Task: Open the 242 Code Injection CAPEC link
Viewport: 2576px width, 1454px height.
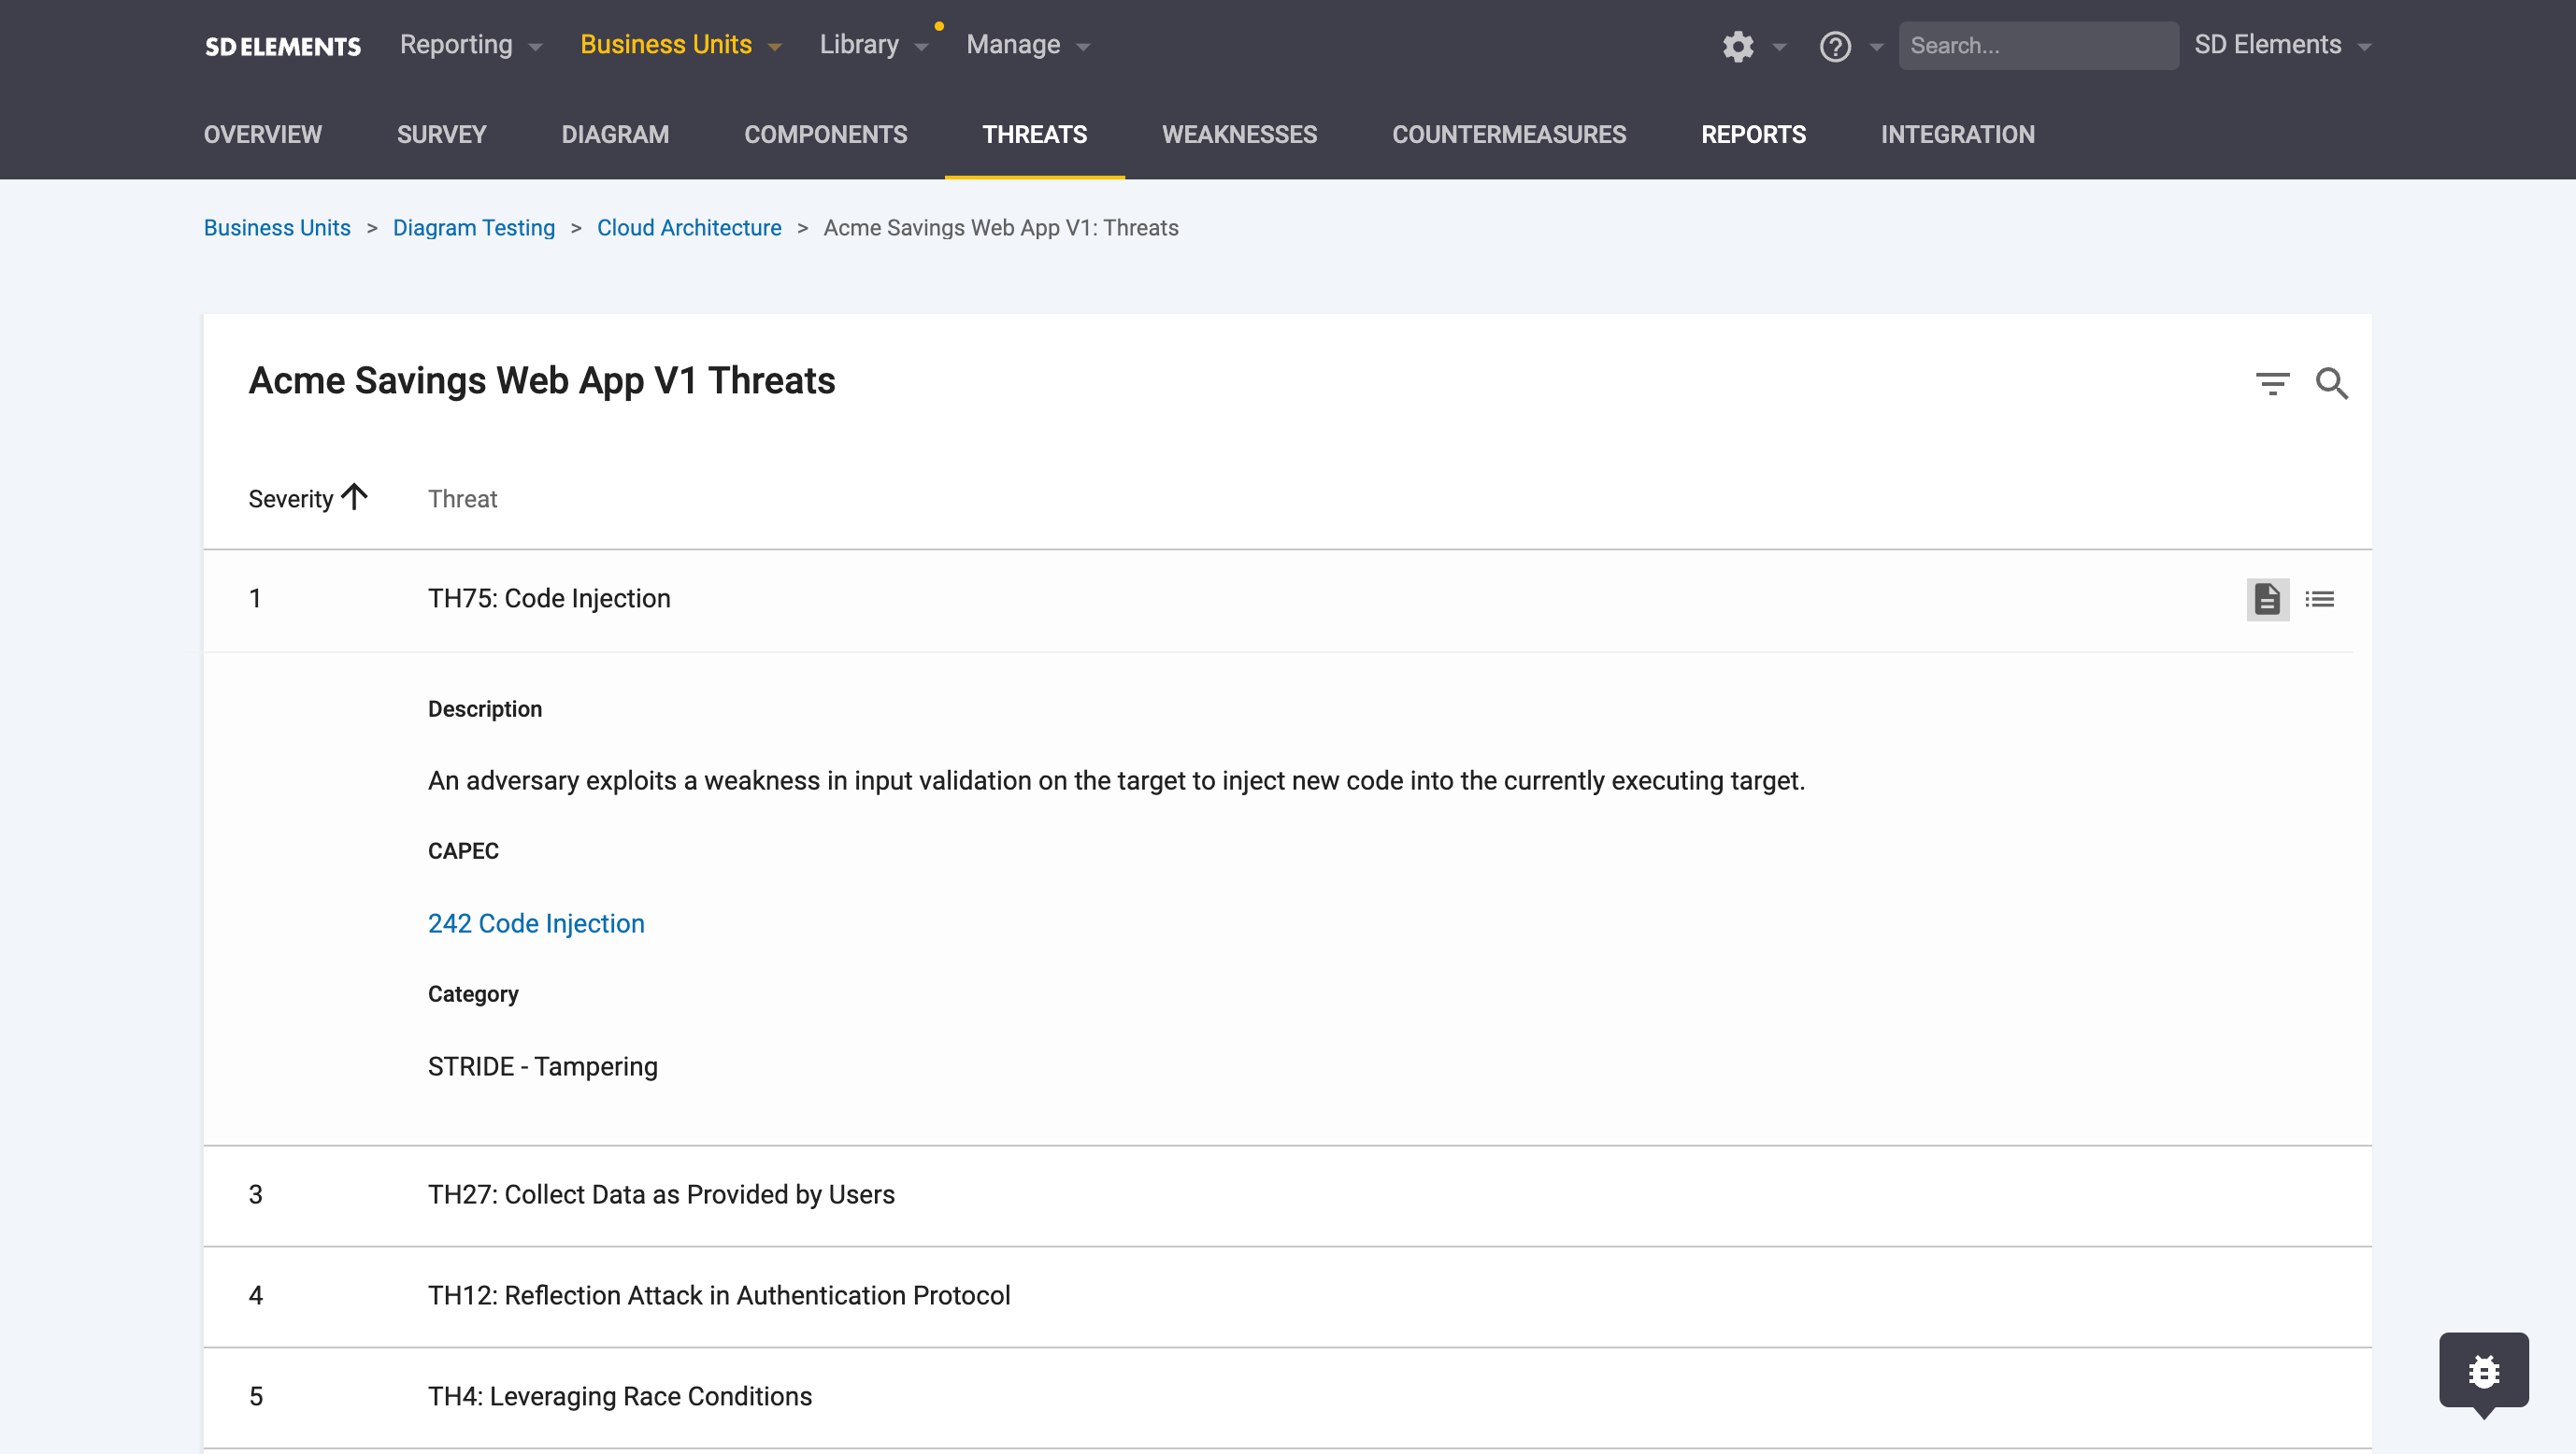Action: coord(536,923)
